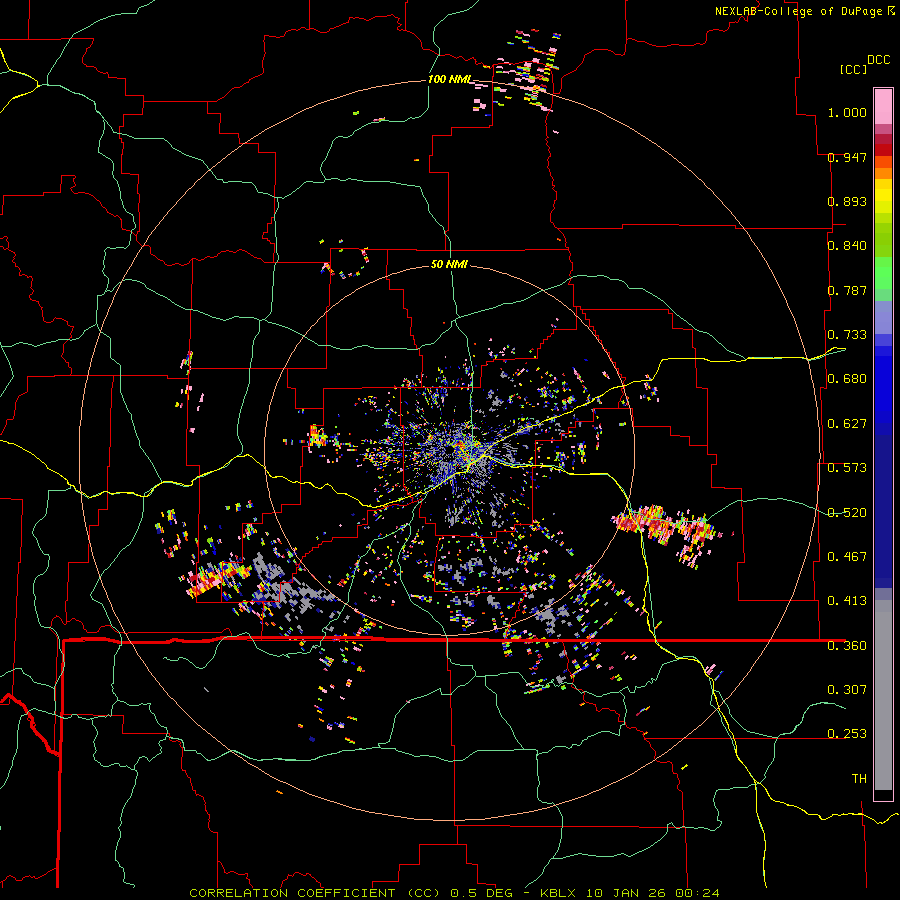Image resolution: width=900 pixels, height=900 pixels.
Task: Click the 0.627 colorbar value
Action: click(x=847, y=424)
